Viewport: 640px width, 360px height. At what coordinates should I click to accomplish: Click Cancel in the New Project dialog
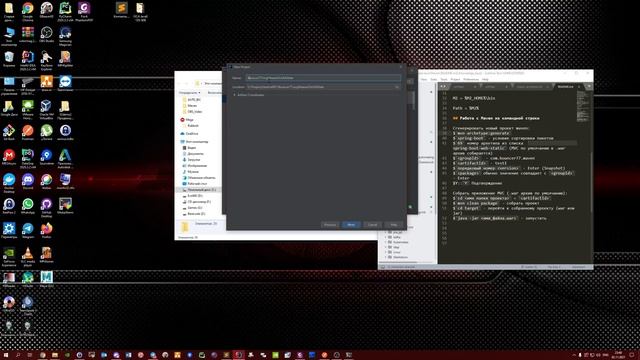tap(372, 224)
